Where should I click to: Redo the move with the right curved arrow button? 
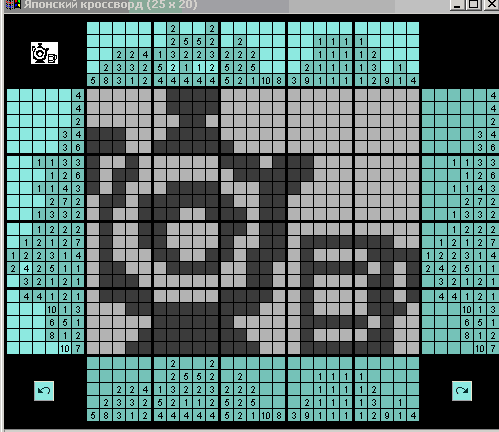(x=462, y=391)
